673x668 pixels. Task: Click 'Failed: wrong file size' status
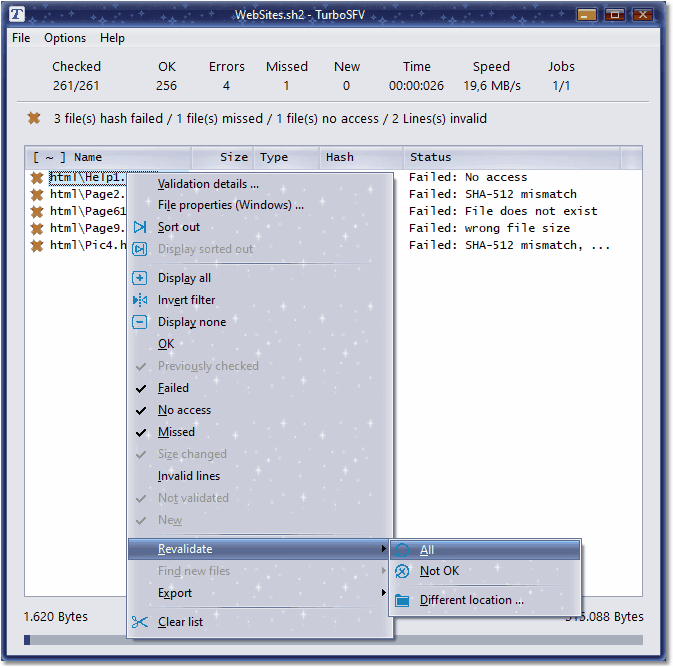point(489,228)
